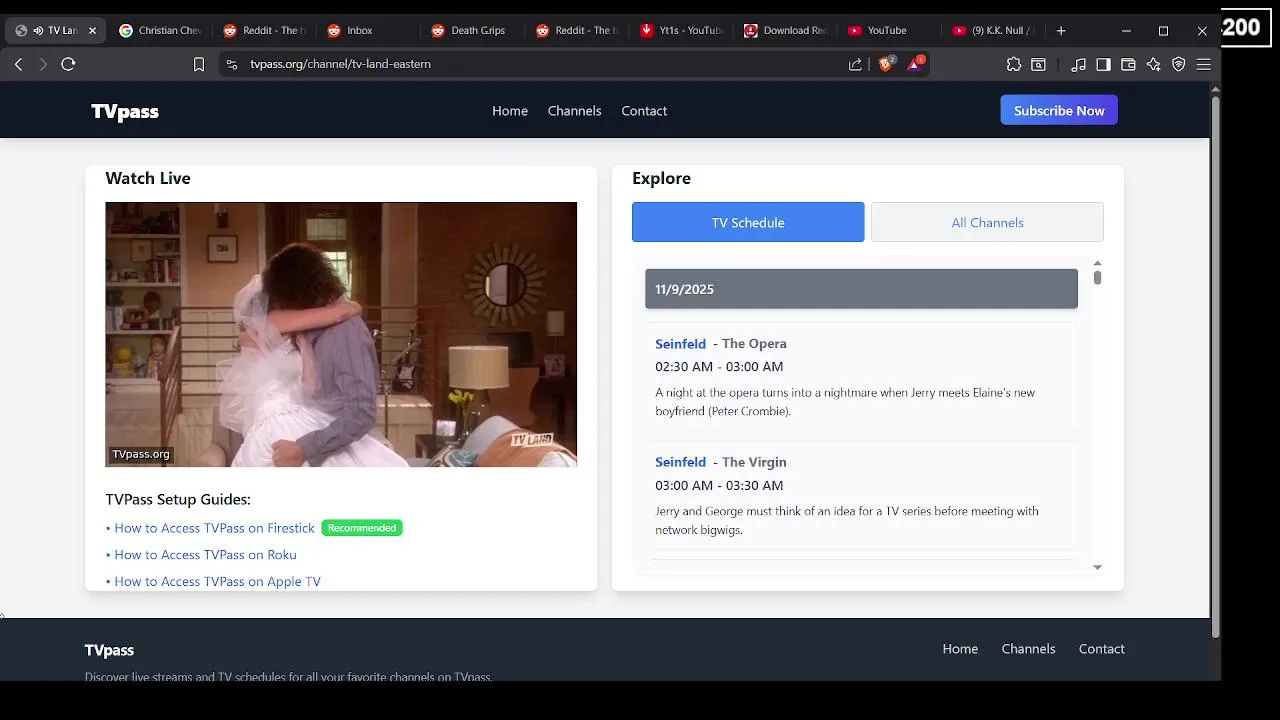1280x720 pixels.
Task: Open Brave Shields lion icon
Action: 886,64
